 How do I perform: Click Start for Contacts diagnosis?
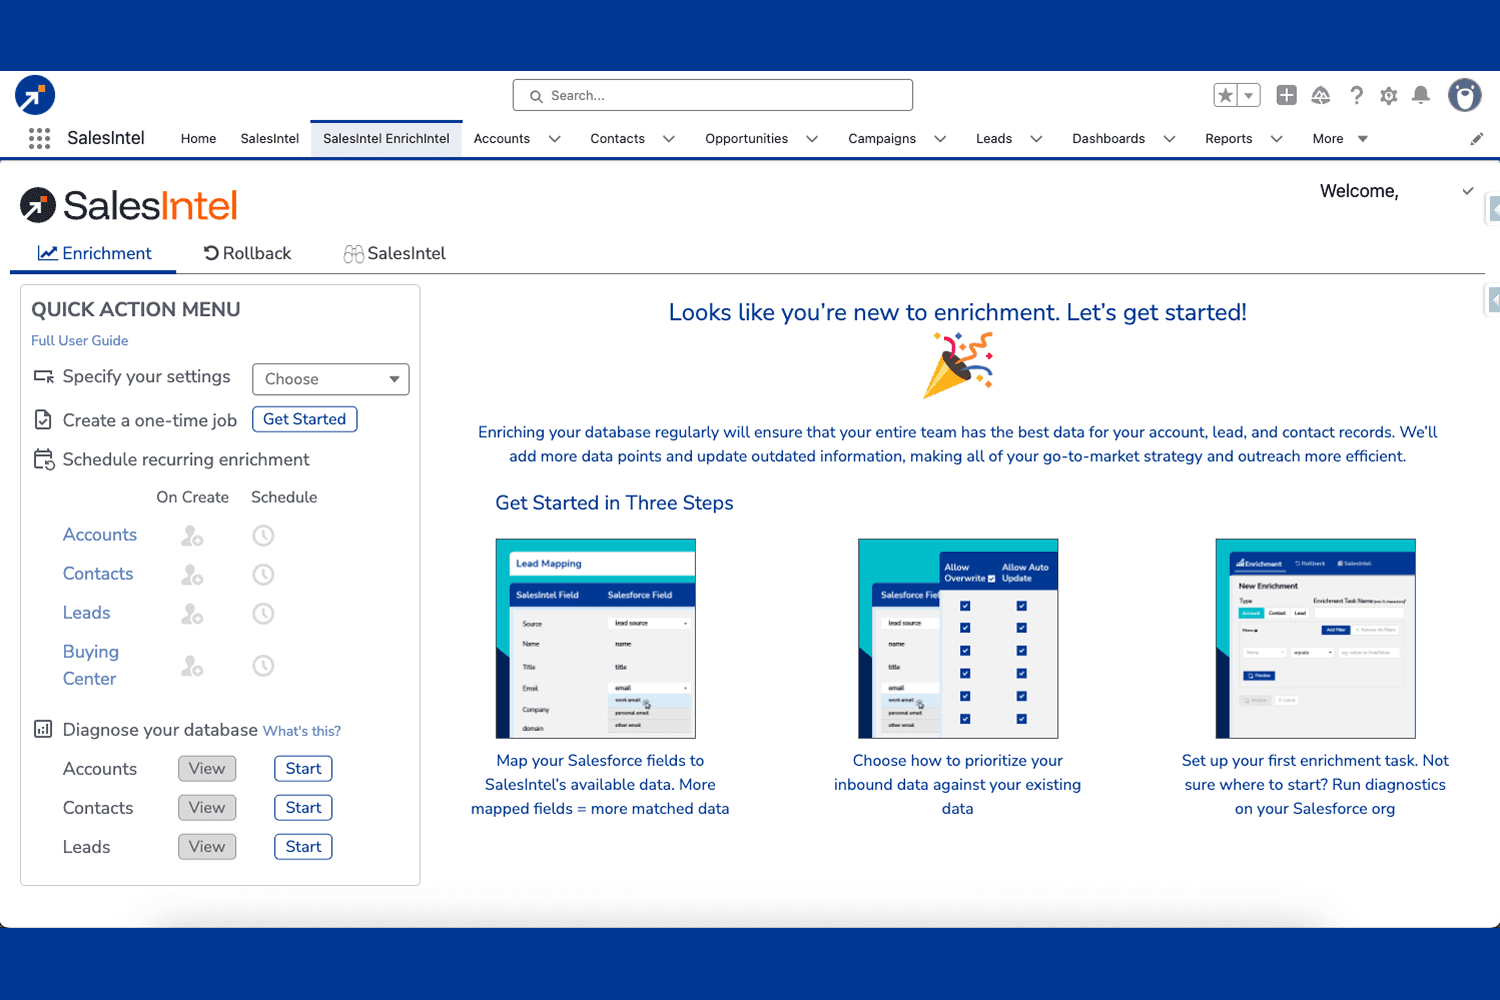(x=303, y=807)
